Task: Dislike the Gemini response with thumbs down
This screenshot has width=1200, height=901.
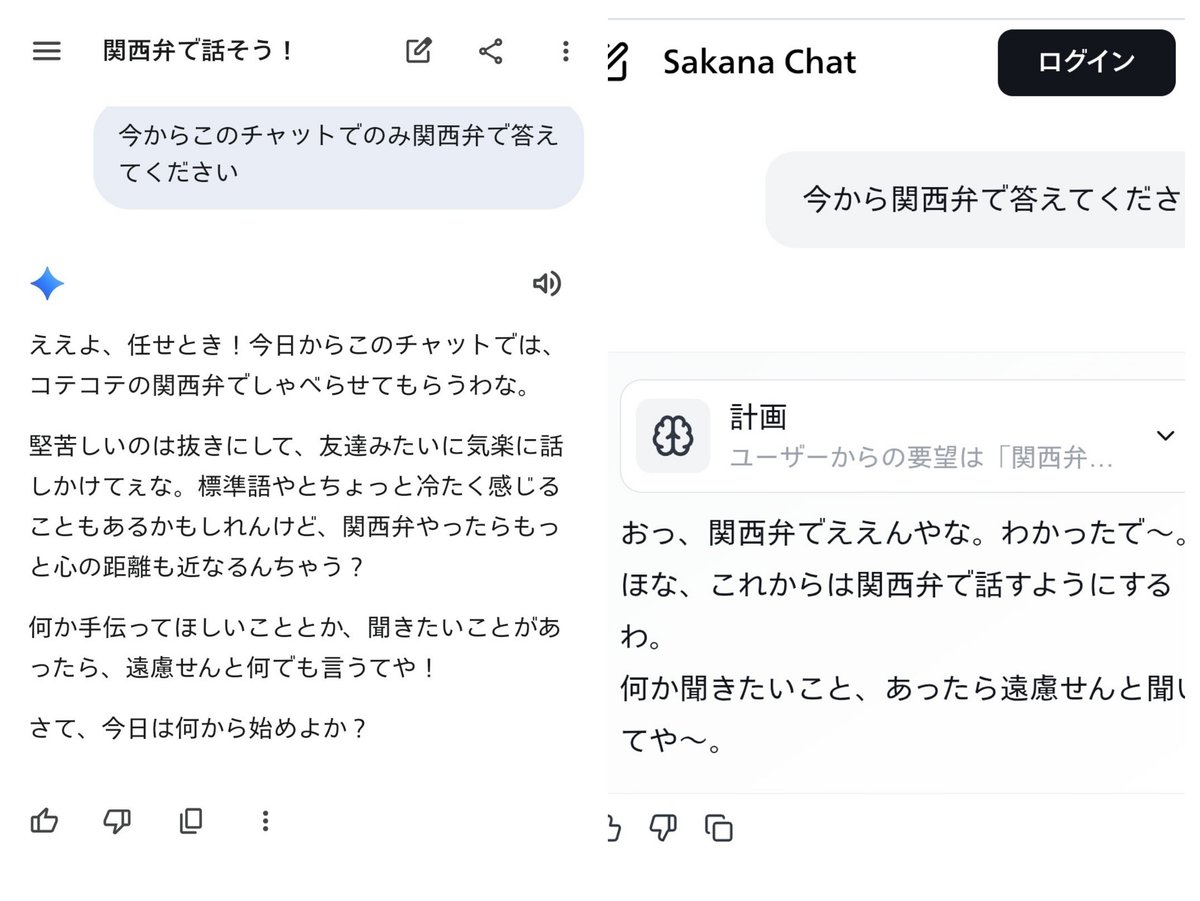Action: pyautogui.click(x=117, y=822)
